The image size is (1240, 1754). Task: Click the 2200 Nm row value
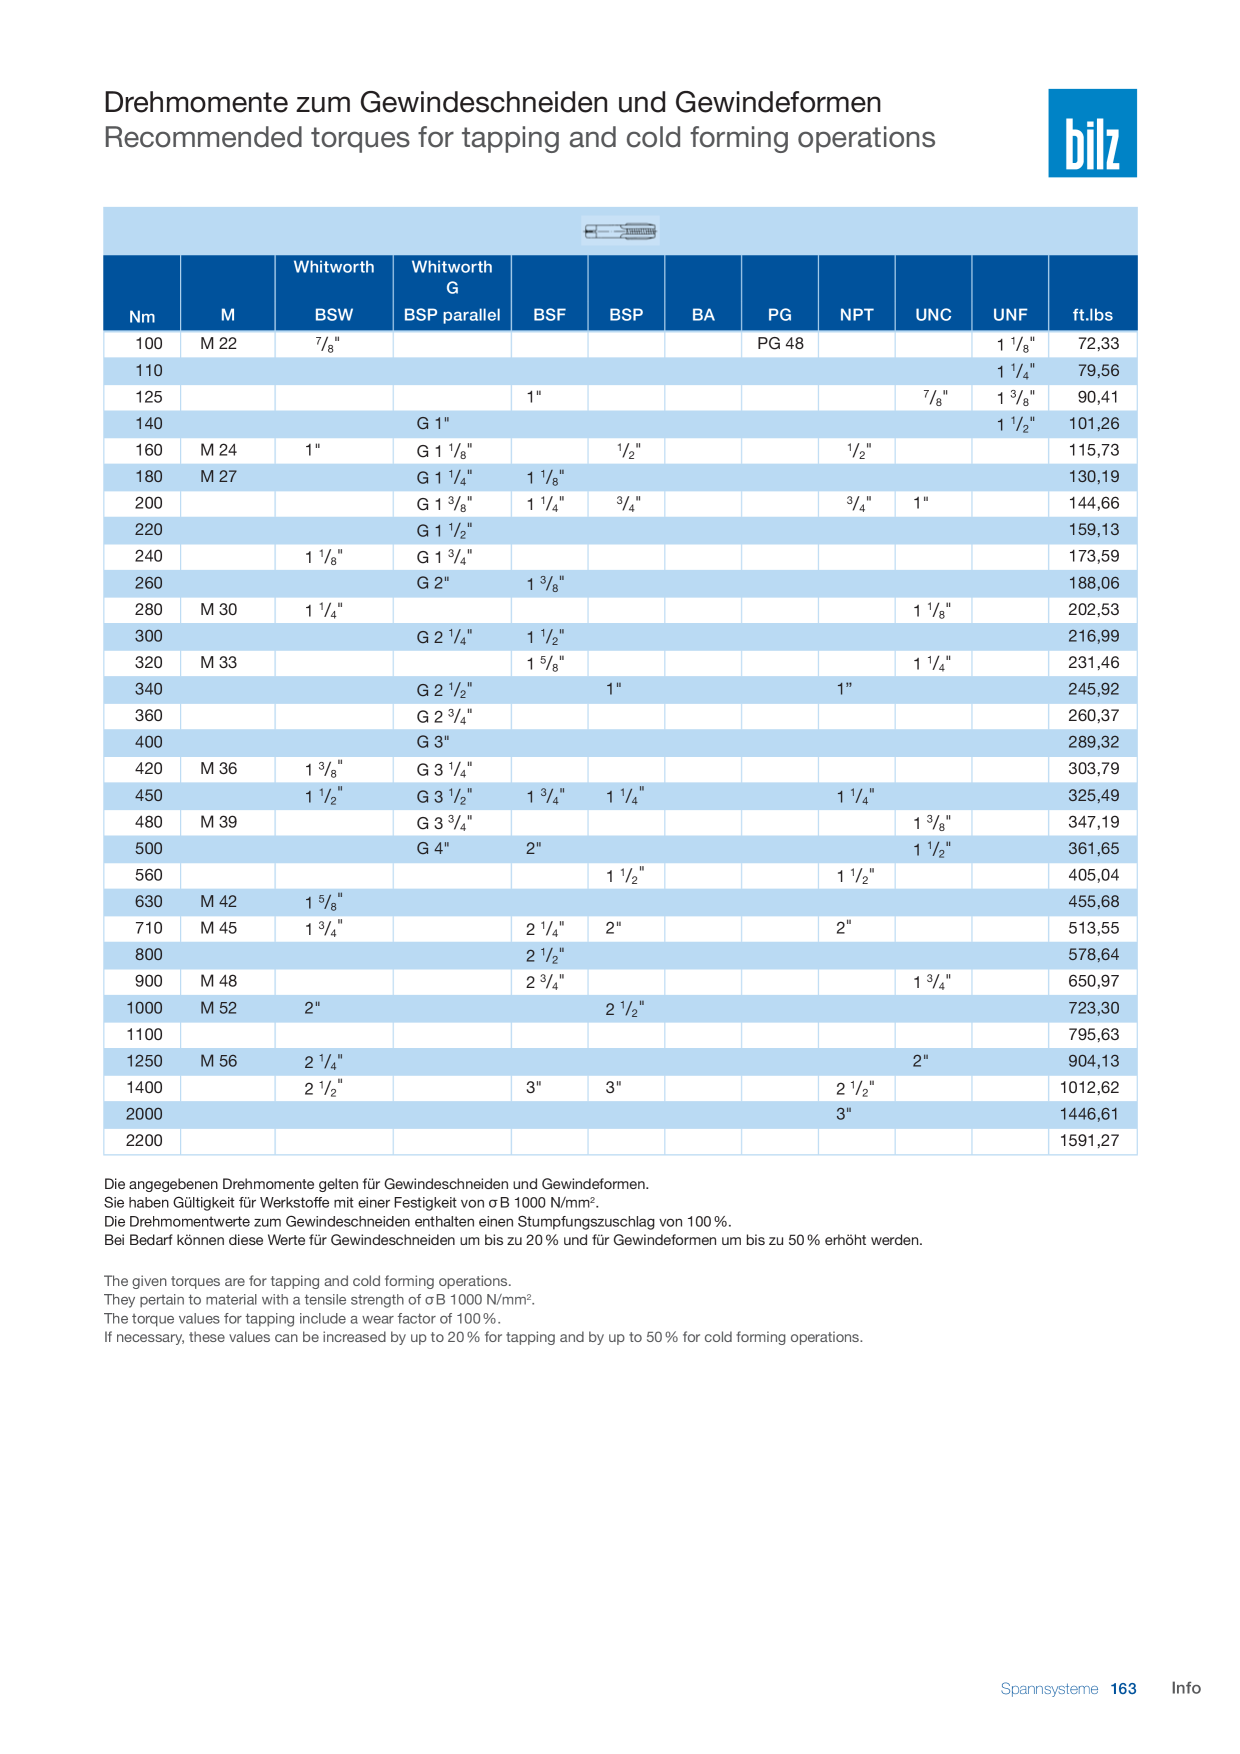[144, 1140]
